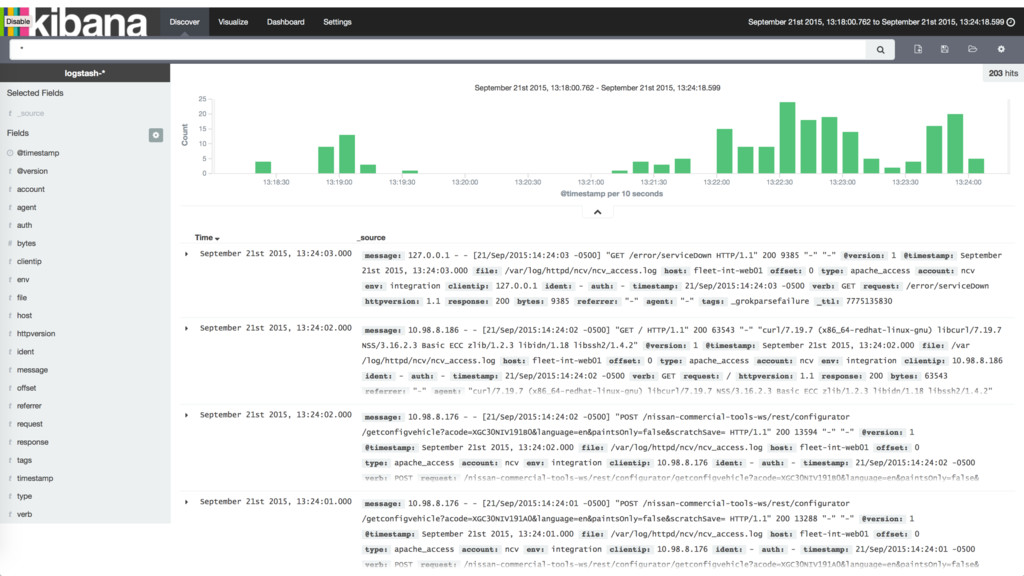The image size is (1024, 576).
Task: Click the gear icon in the search toolbar
Action: point(1001,49)
